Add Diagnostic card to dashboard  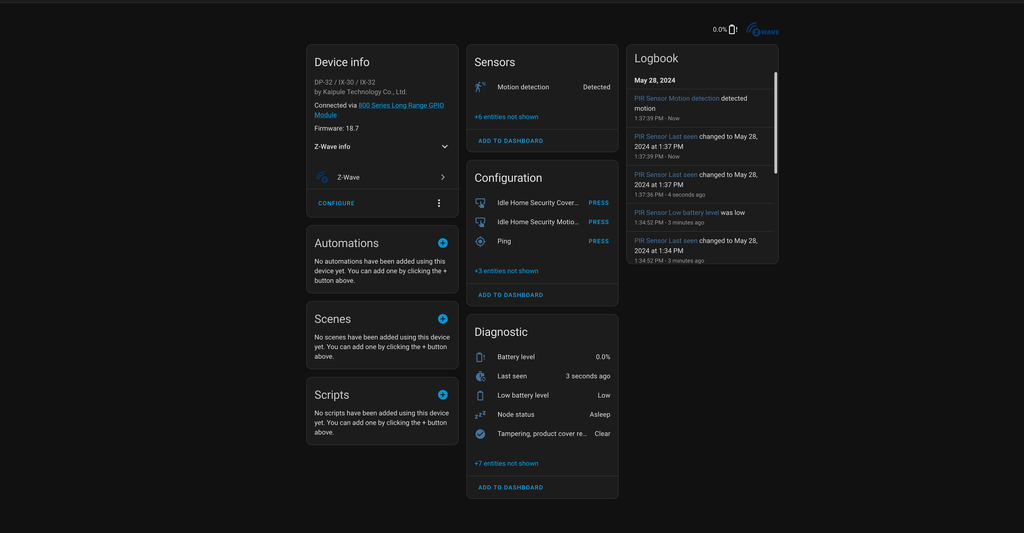(511, 488)
